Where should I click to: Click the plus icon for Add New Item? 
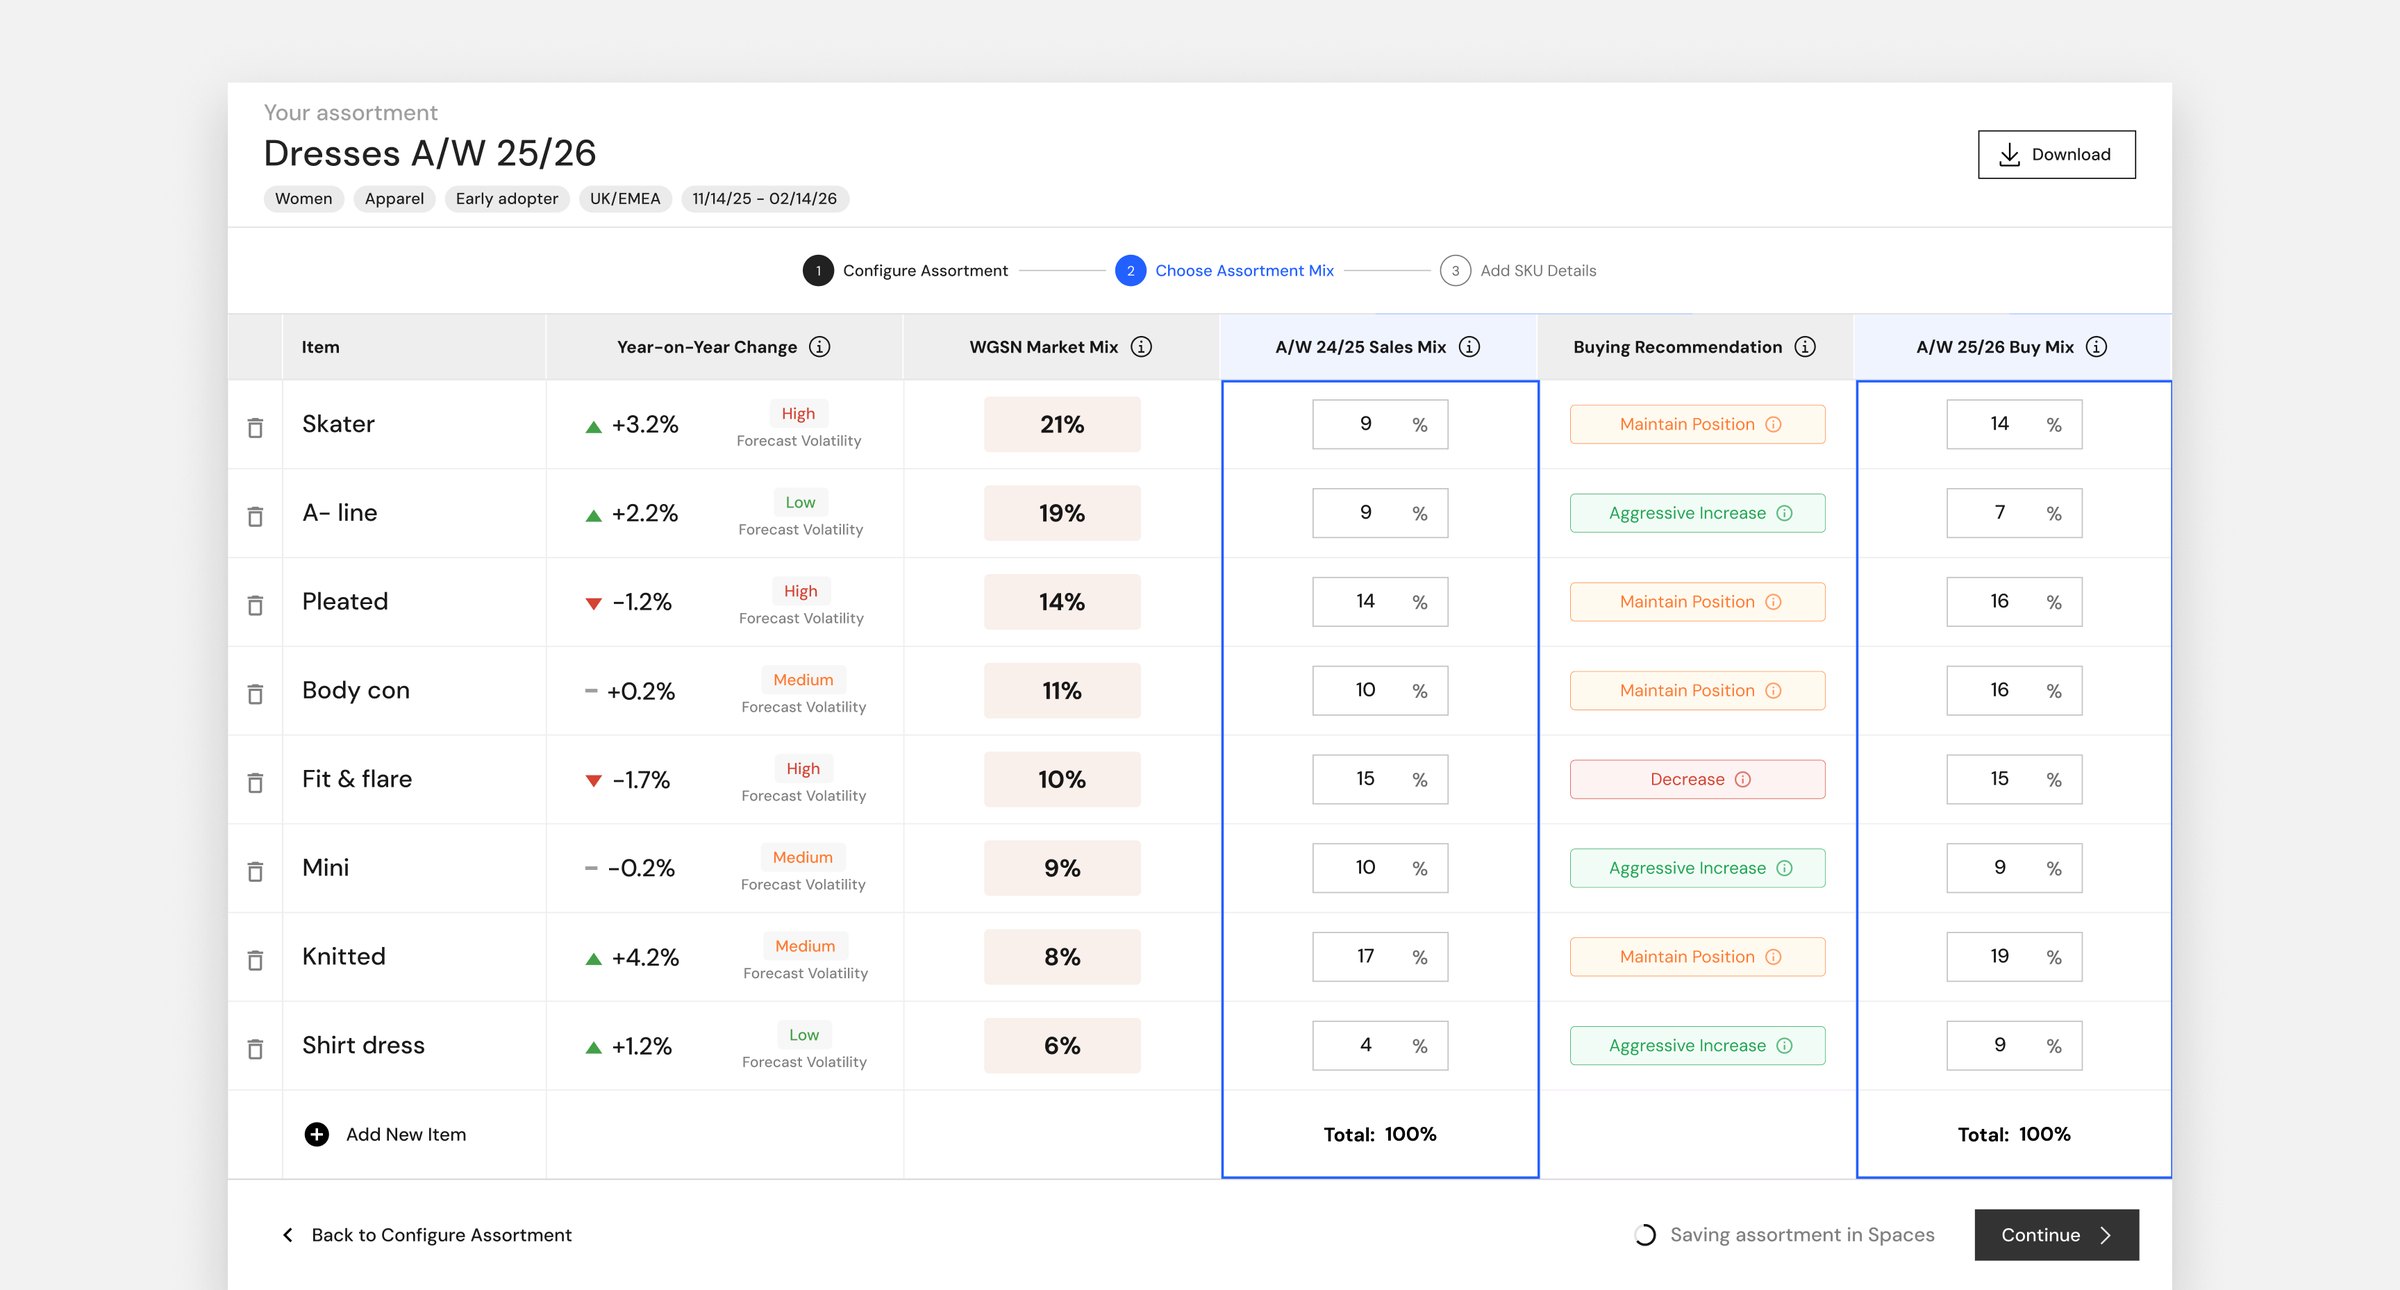coord(316,1134)
